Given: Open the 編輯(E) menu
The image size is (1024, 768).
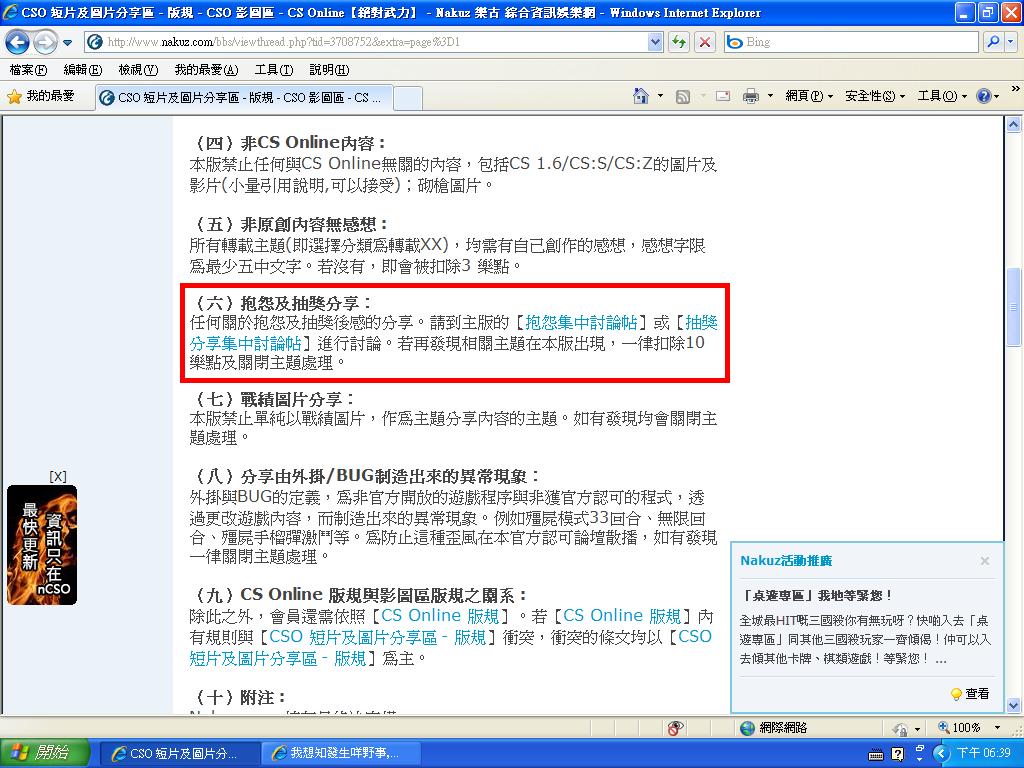Looking at the screenshot, I should click(83, 69).
